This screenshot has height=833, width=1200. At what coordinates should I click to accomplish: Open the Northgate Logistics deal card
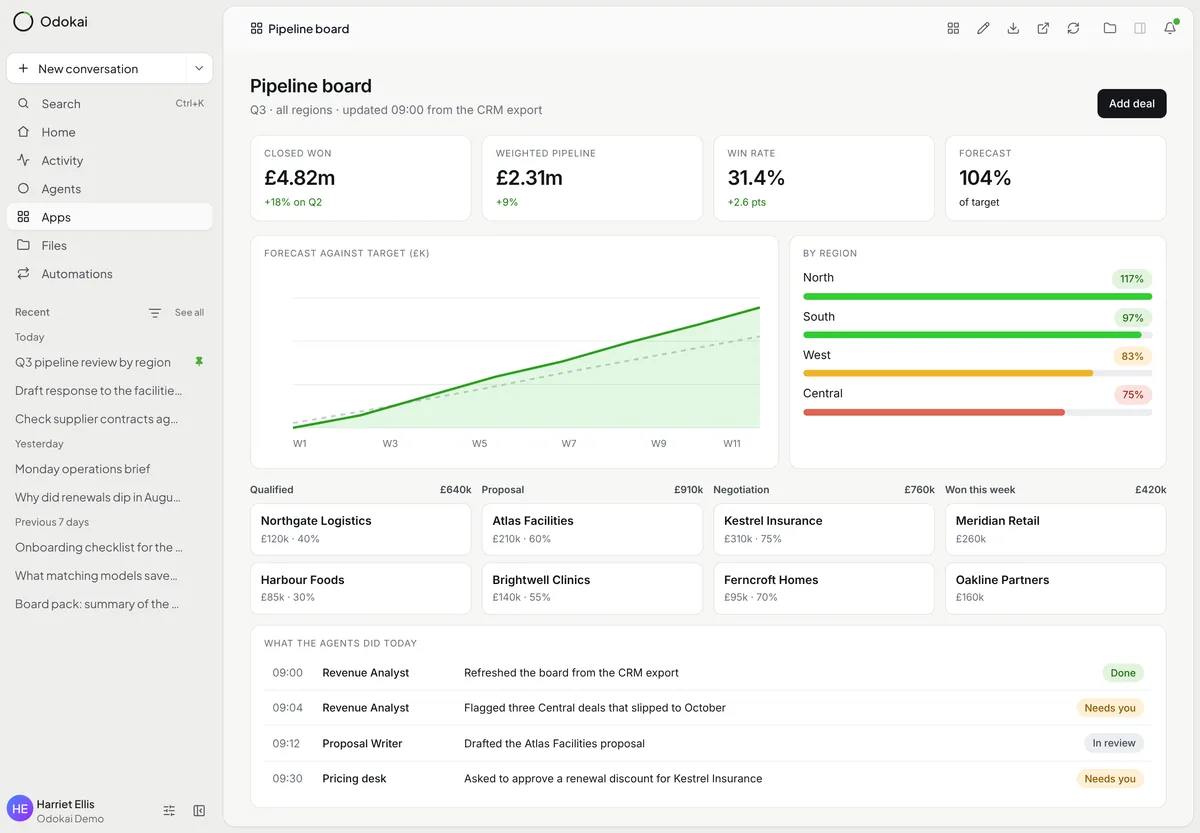pyautogui.click(x=360, y=529)
